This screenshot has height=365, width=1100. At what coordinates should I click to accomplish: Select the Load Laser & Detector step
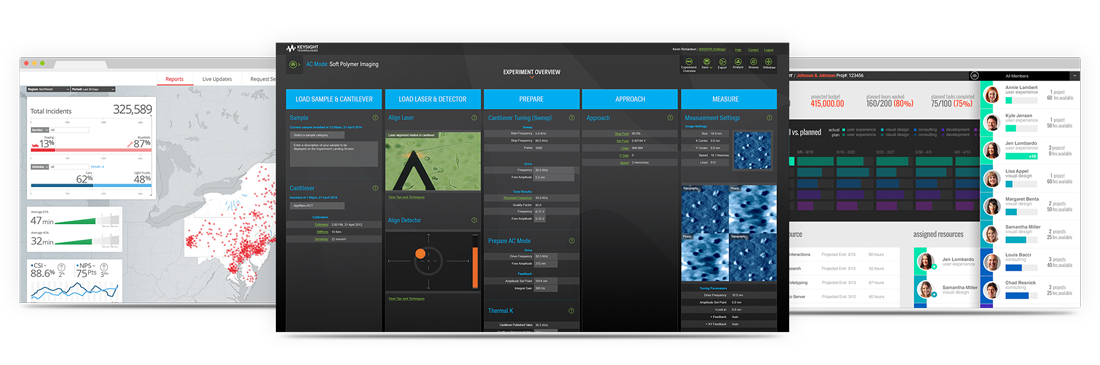(433, 99)
